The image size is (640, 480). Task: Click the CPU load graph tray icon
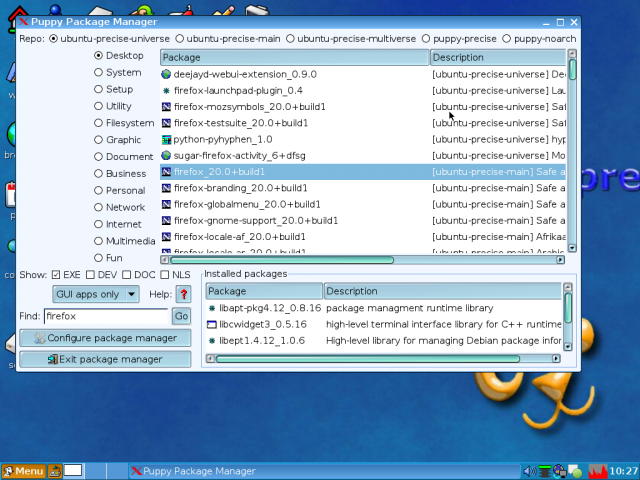coord(598,471)
